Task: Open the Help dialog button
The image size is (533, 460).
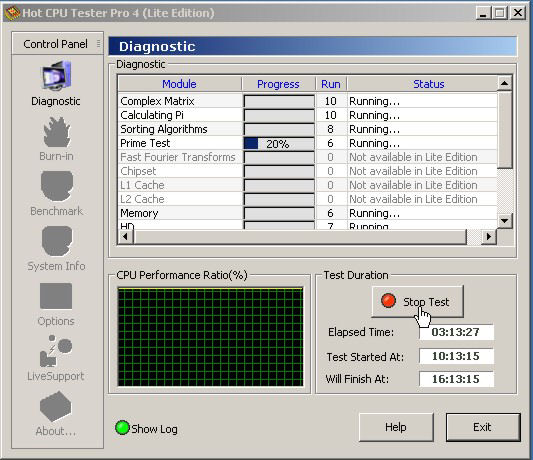Action: tap(396, 427)
